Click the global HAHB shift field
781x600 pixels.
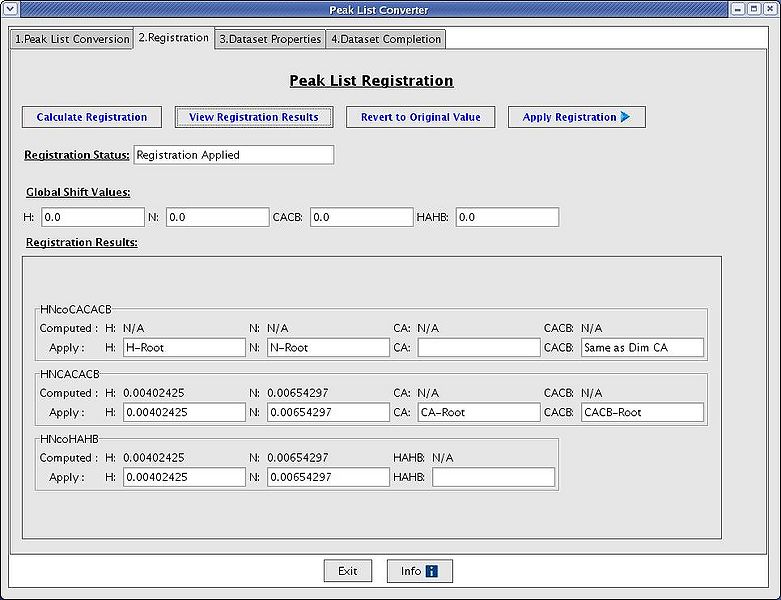point(507,217)
